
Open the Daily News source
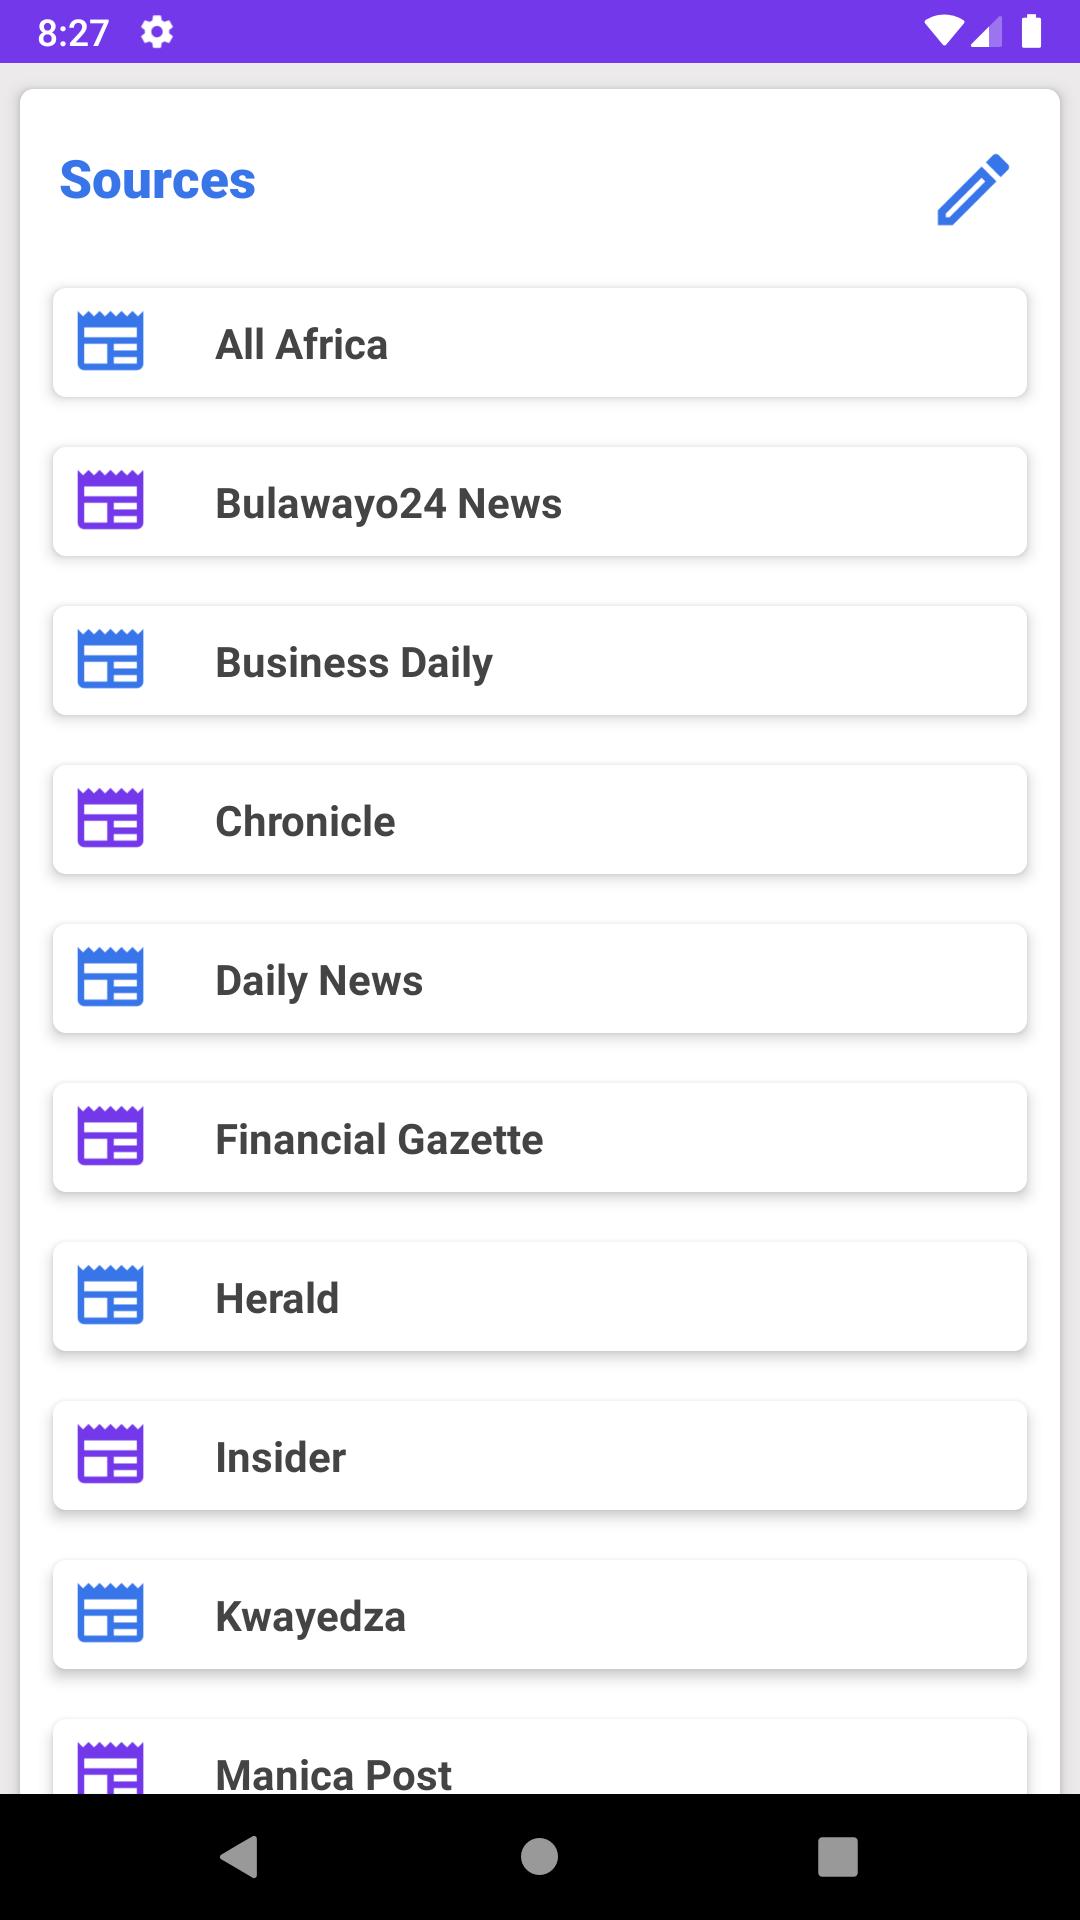540,979
